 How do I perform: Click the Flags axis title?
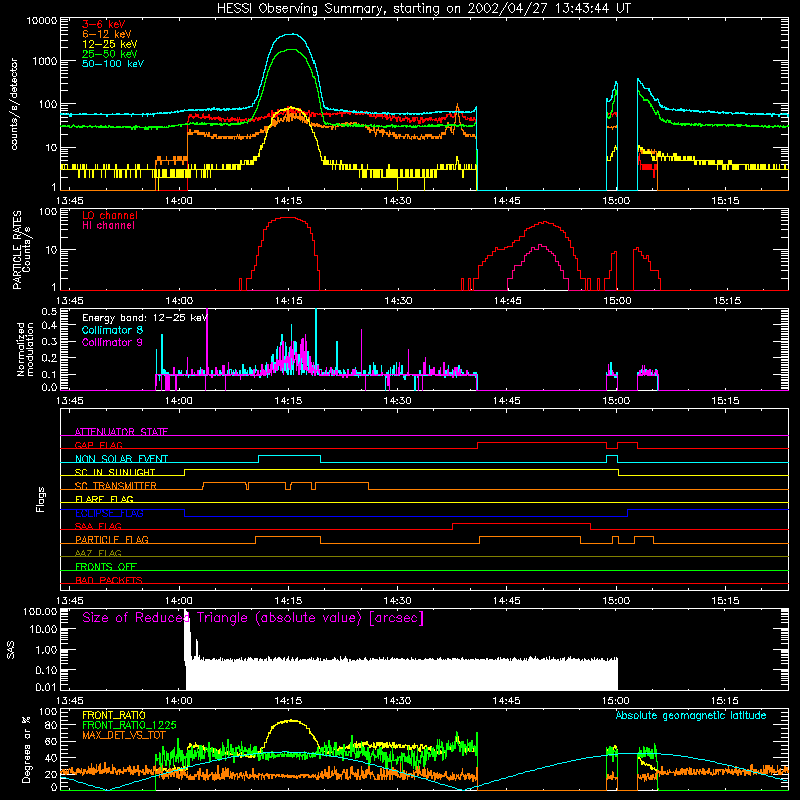click(40, 499)
